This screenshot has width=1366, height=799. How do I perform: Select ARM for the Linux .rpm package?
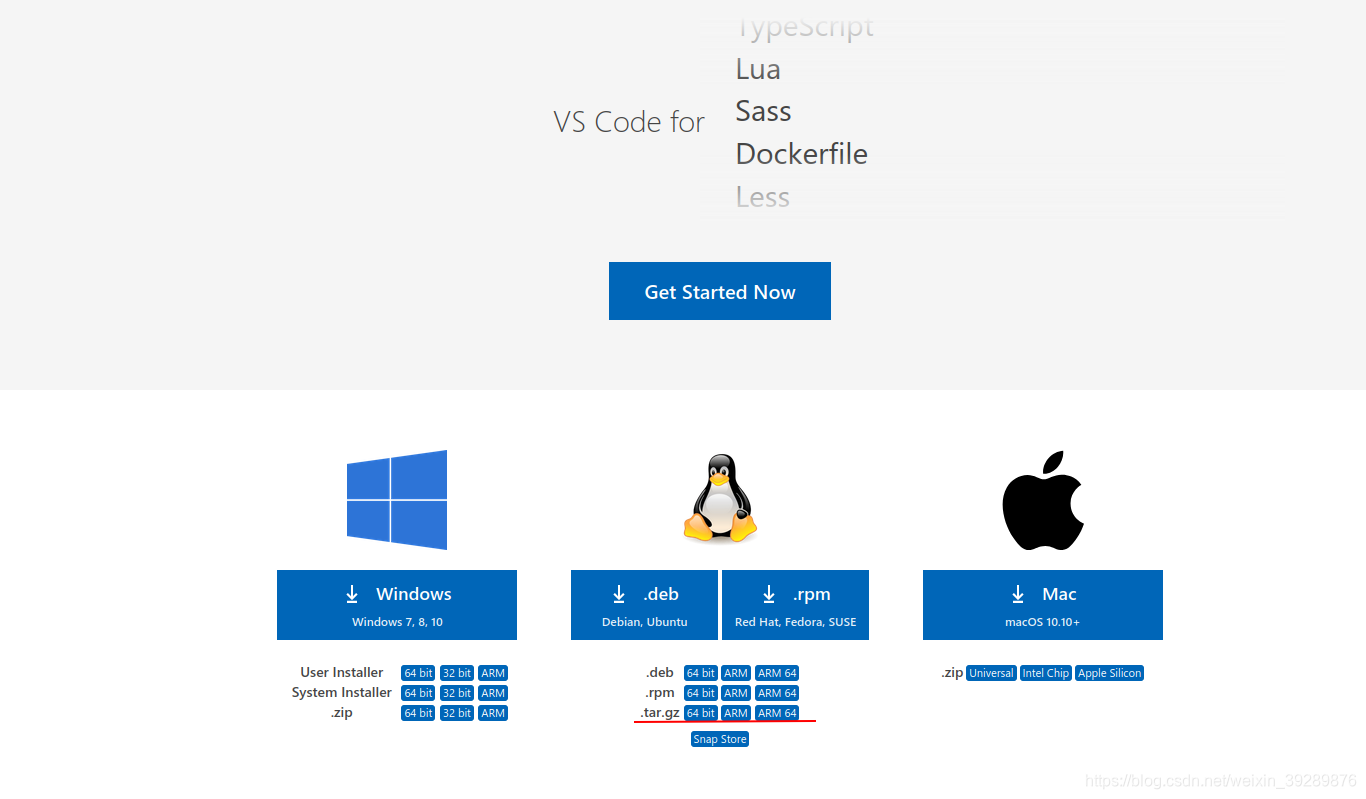click(735, 692)
